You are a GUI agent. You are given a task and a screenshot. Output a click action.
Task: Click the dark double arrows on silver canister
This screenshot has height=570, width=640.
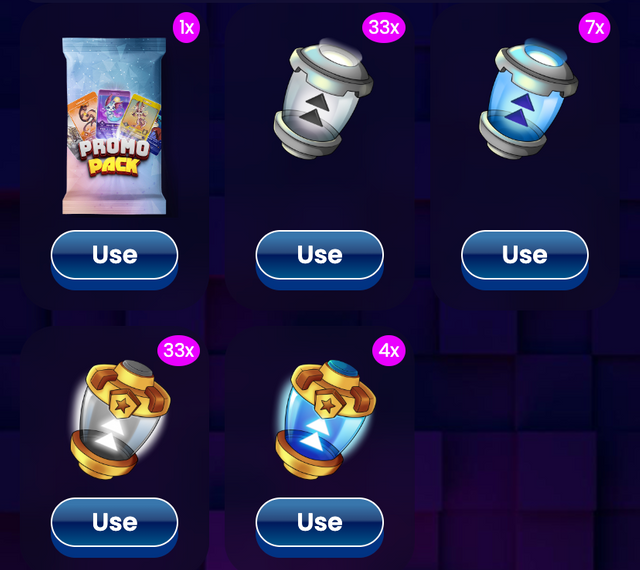pos(314,110)
